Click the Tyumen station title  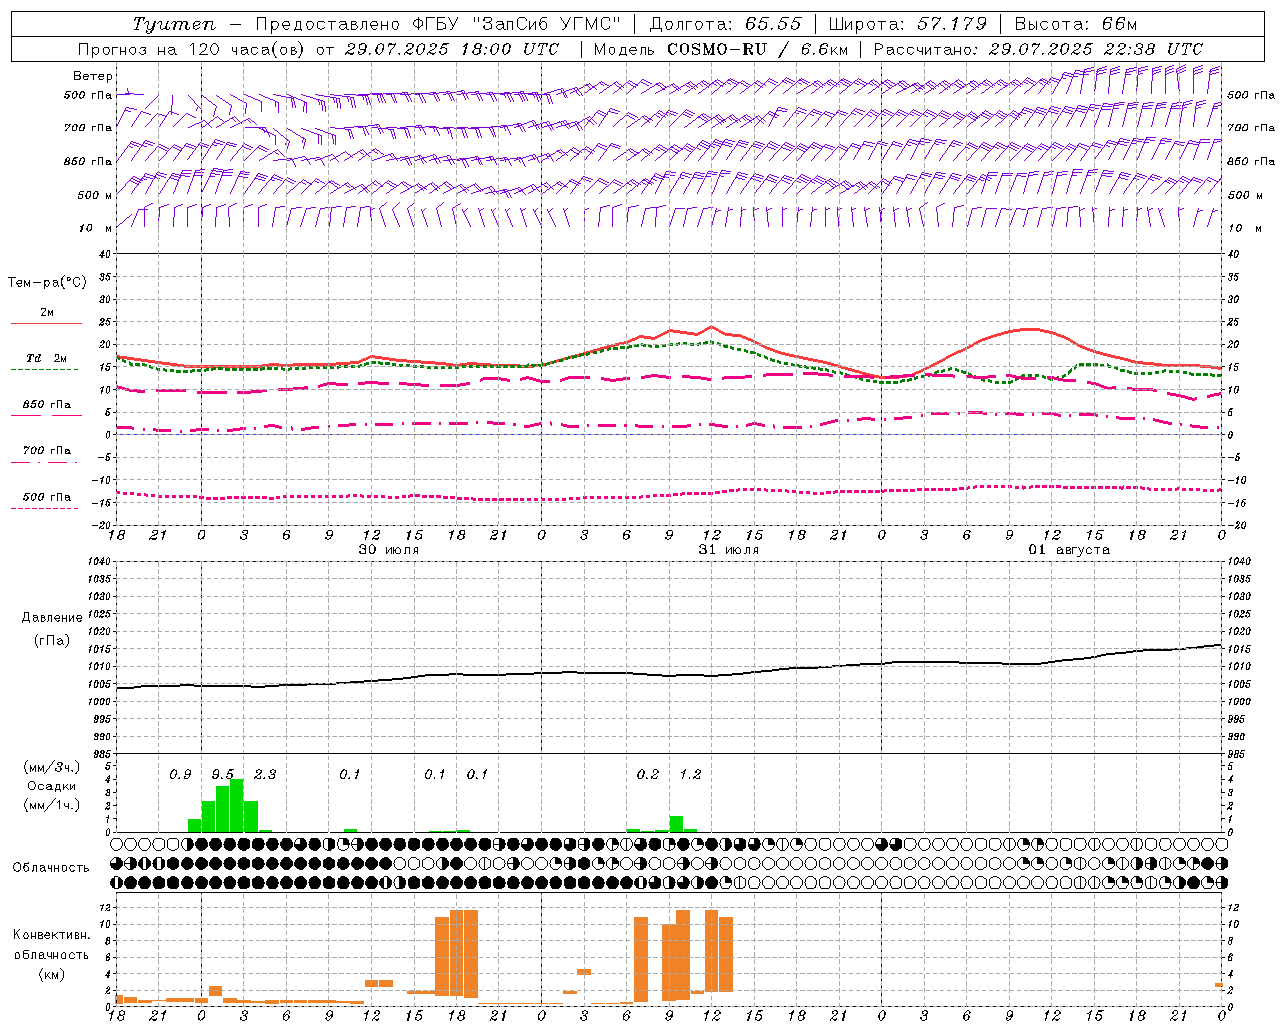coord(174,24)
